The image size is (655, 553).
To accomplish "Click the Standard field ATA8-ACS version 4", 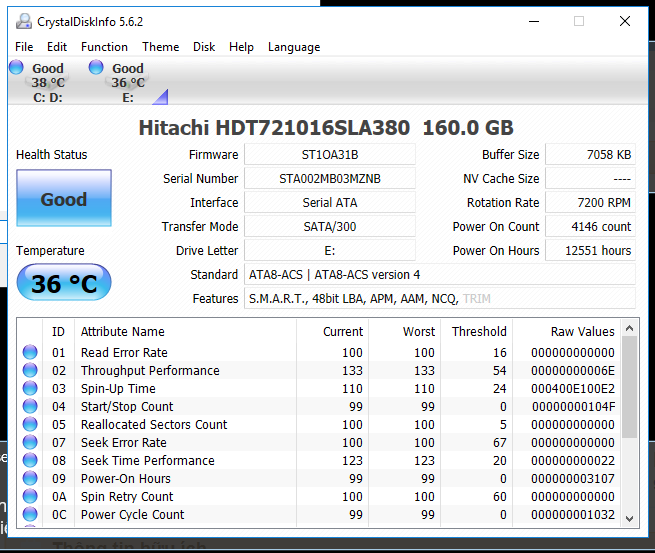I will [440, 274].
